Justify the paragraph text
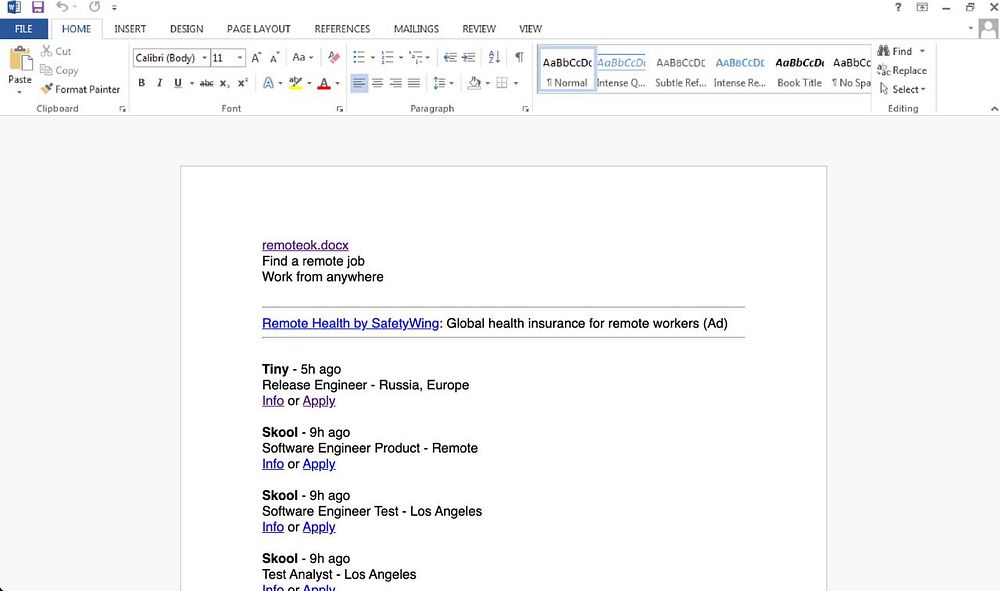 pyautogui.click(x=414, y=83)
